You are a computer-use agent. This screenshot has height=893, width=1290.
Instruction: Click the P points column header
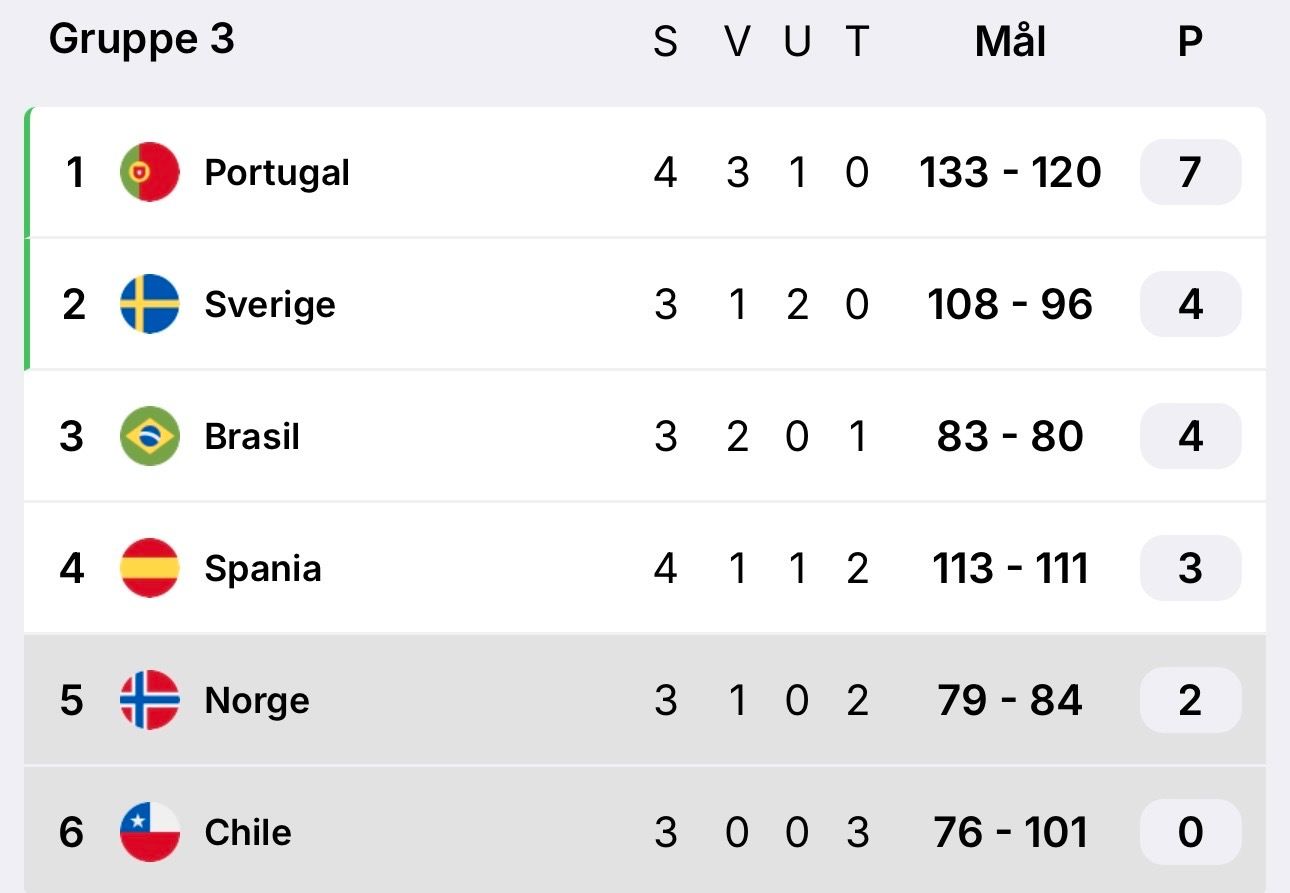(1190, 42)
